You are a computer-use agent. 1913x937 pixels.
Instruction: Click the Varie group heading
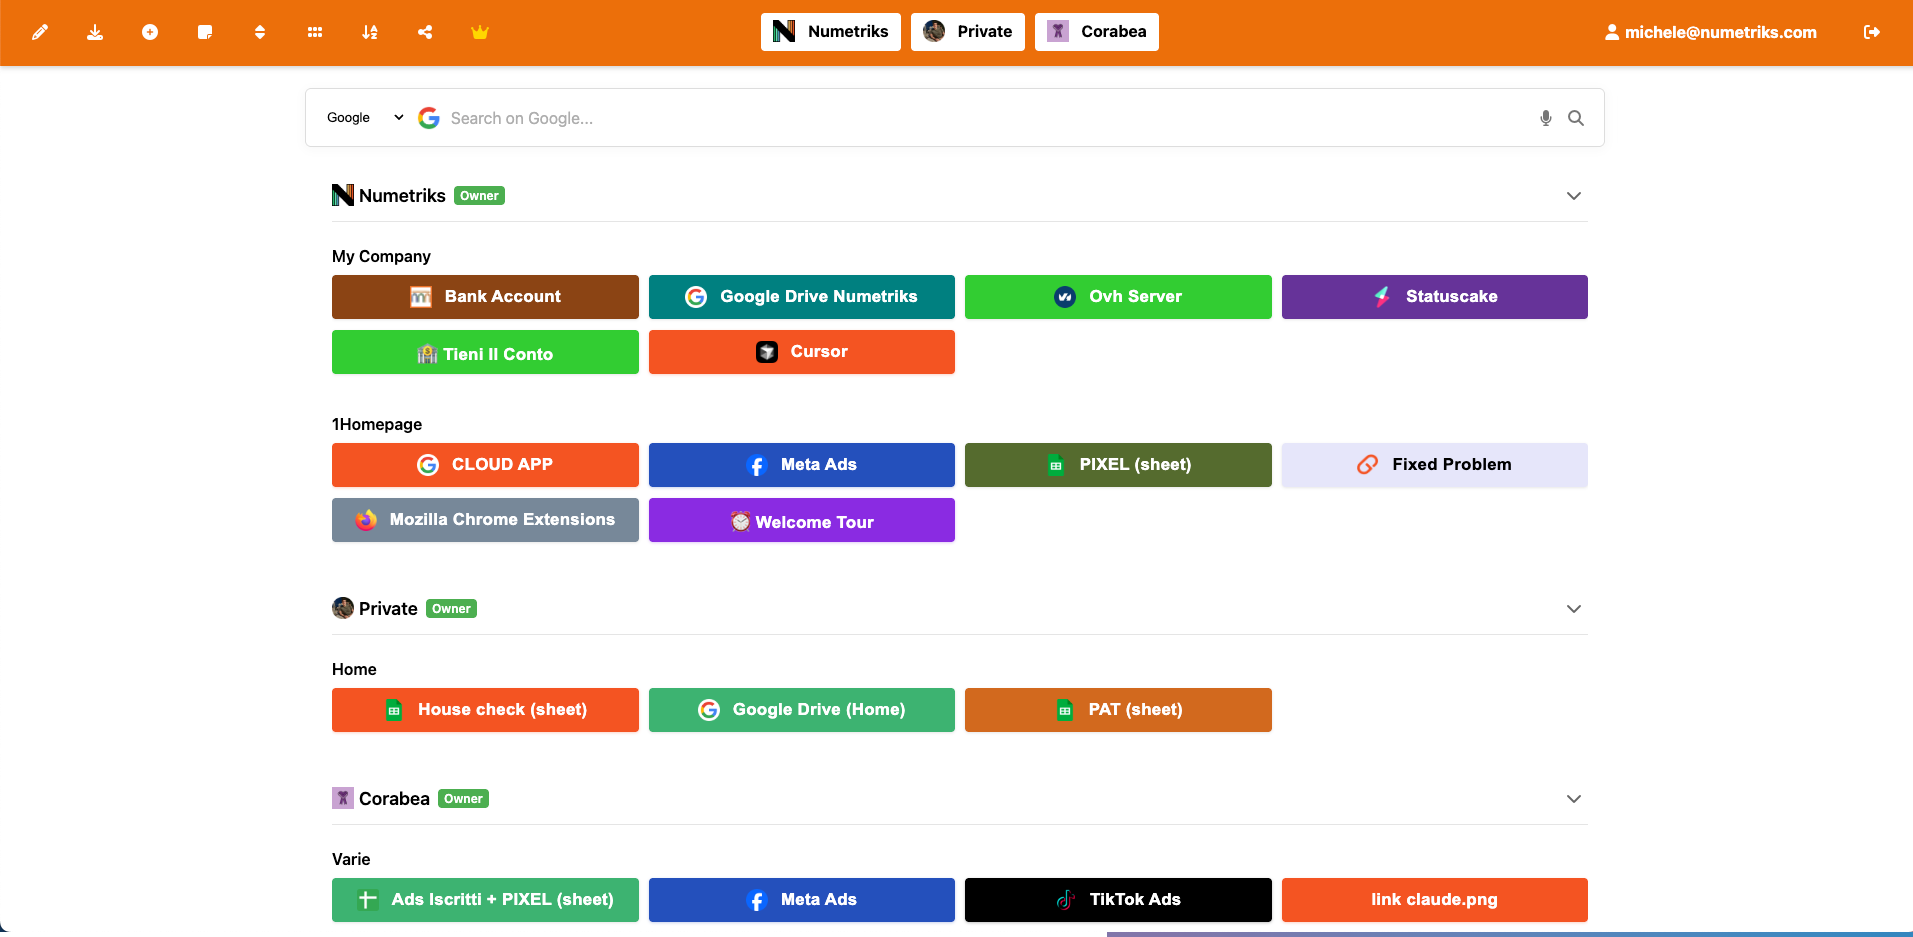point(351,859)
